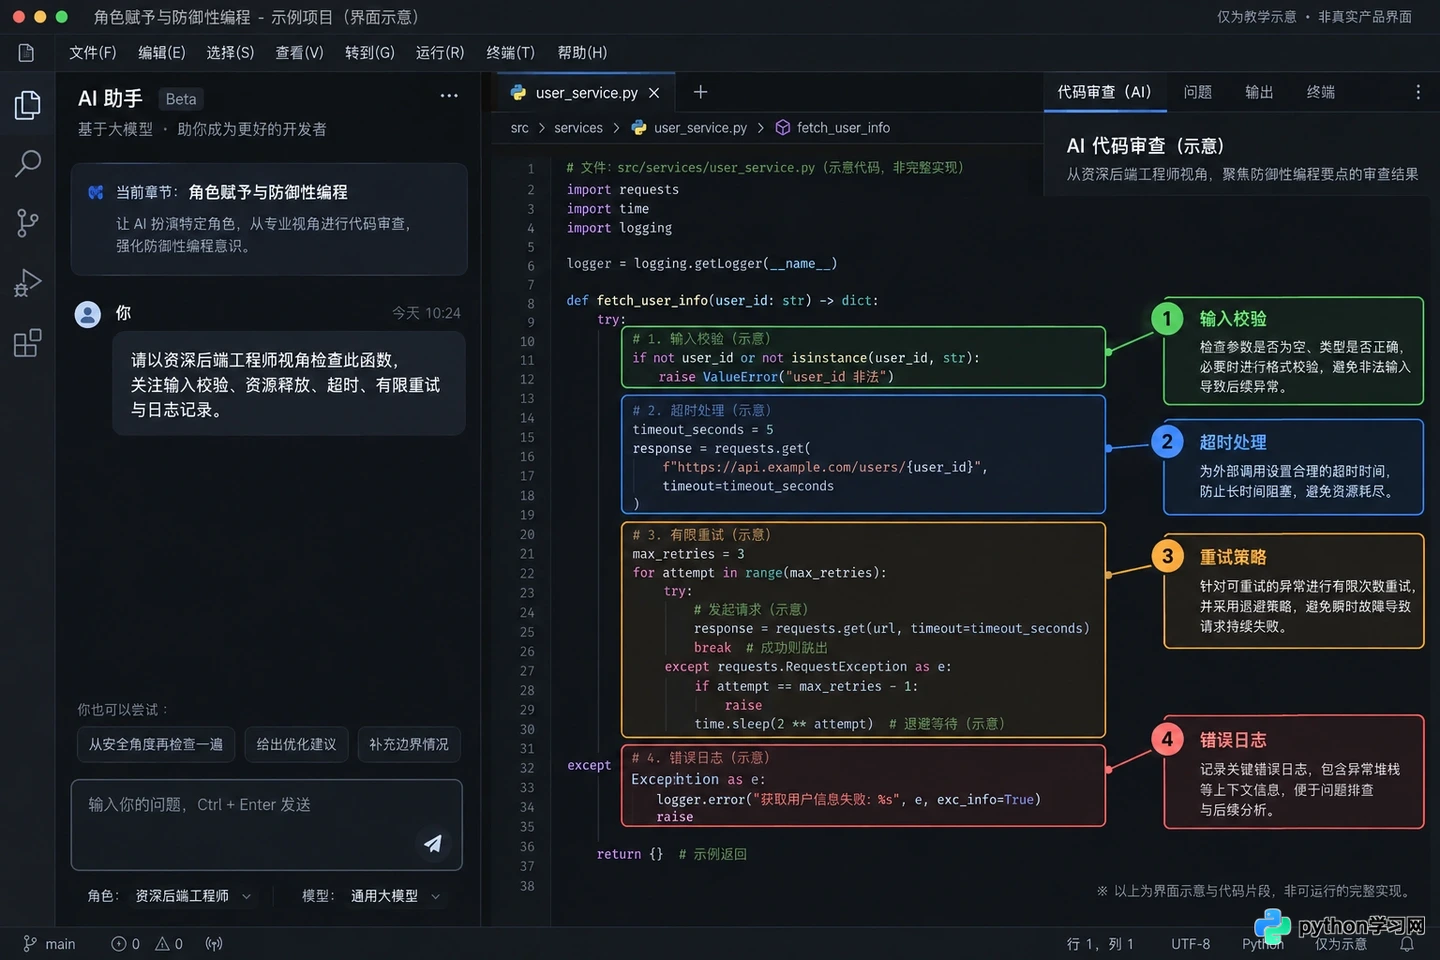The width and height of the screenshot is (1440, 960).
Task: Click the broadcast signal icon in status bar
Action: 214,944
